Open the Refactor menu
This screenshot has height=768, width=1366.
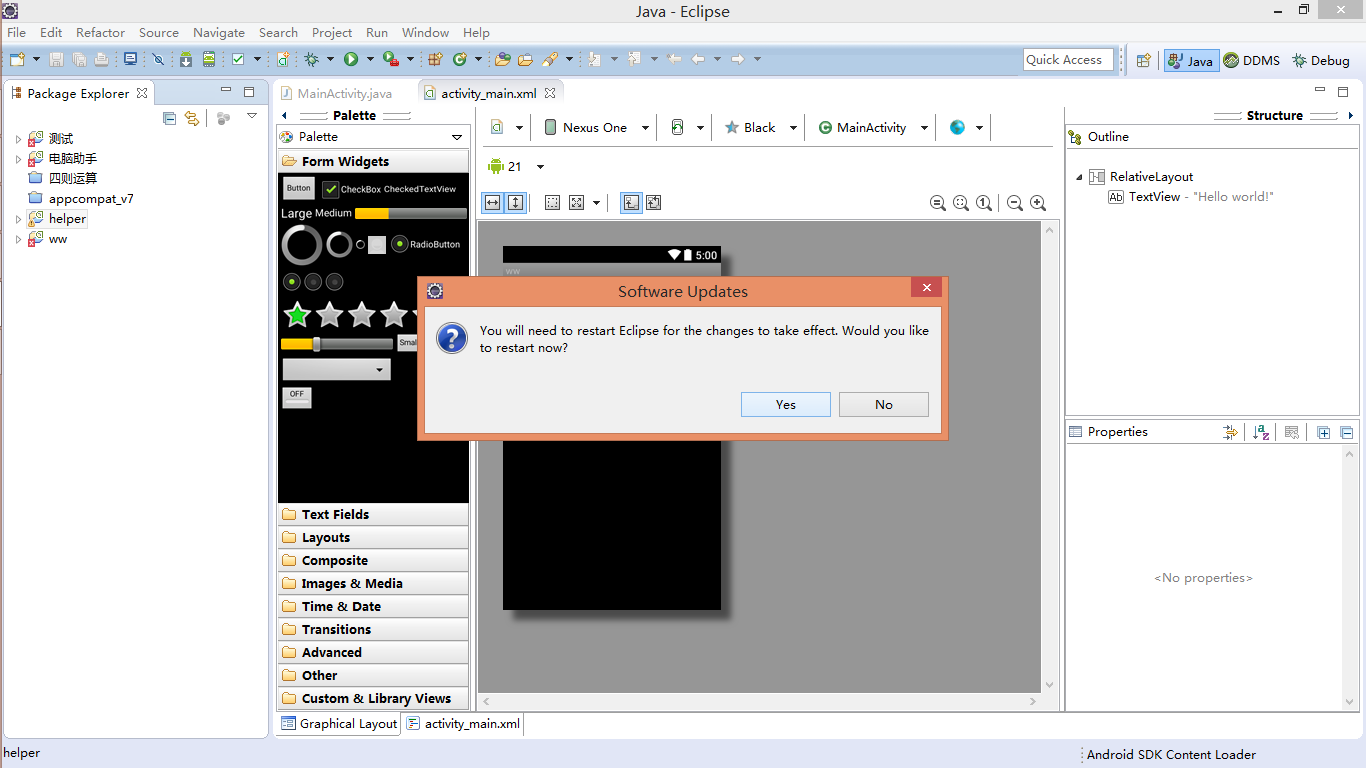[x=100, y=32]
